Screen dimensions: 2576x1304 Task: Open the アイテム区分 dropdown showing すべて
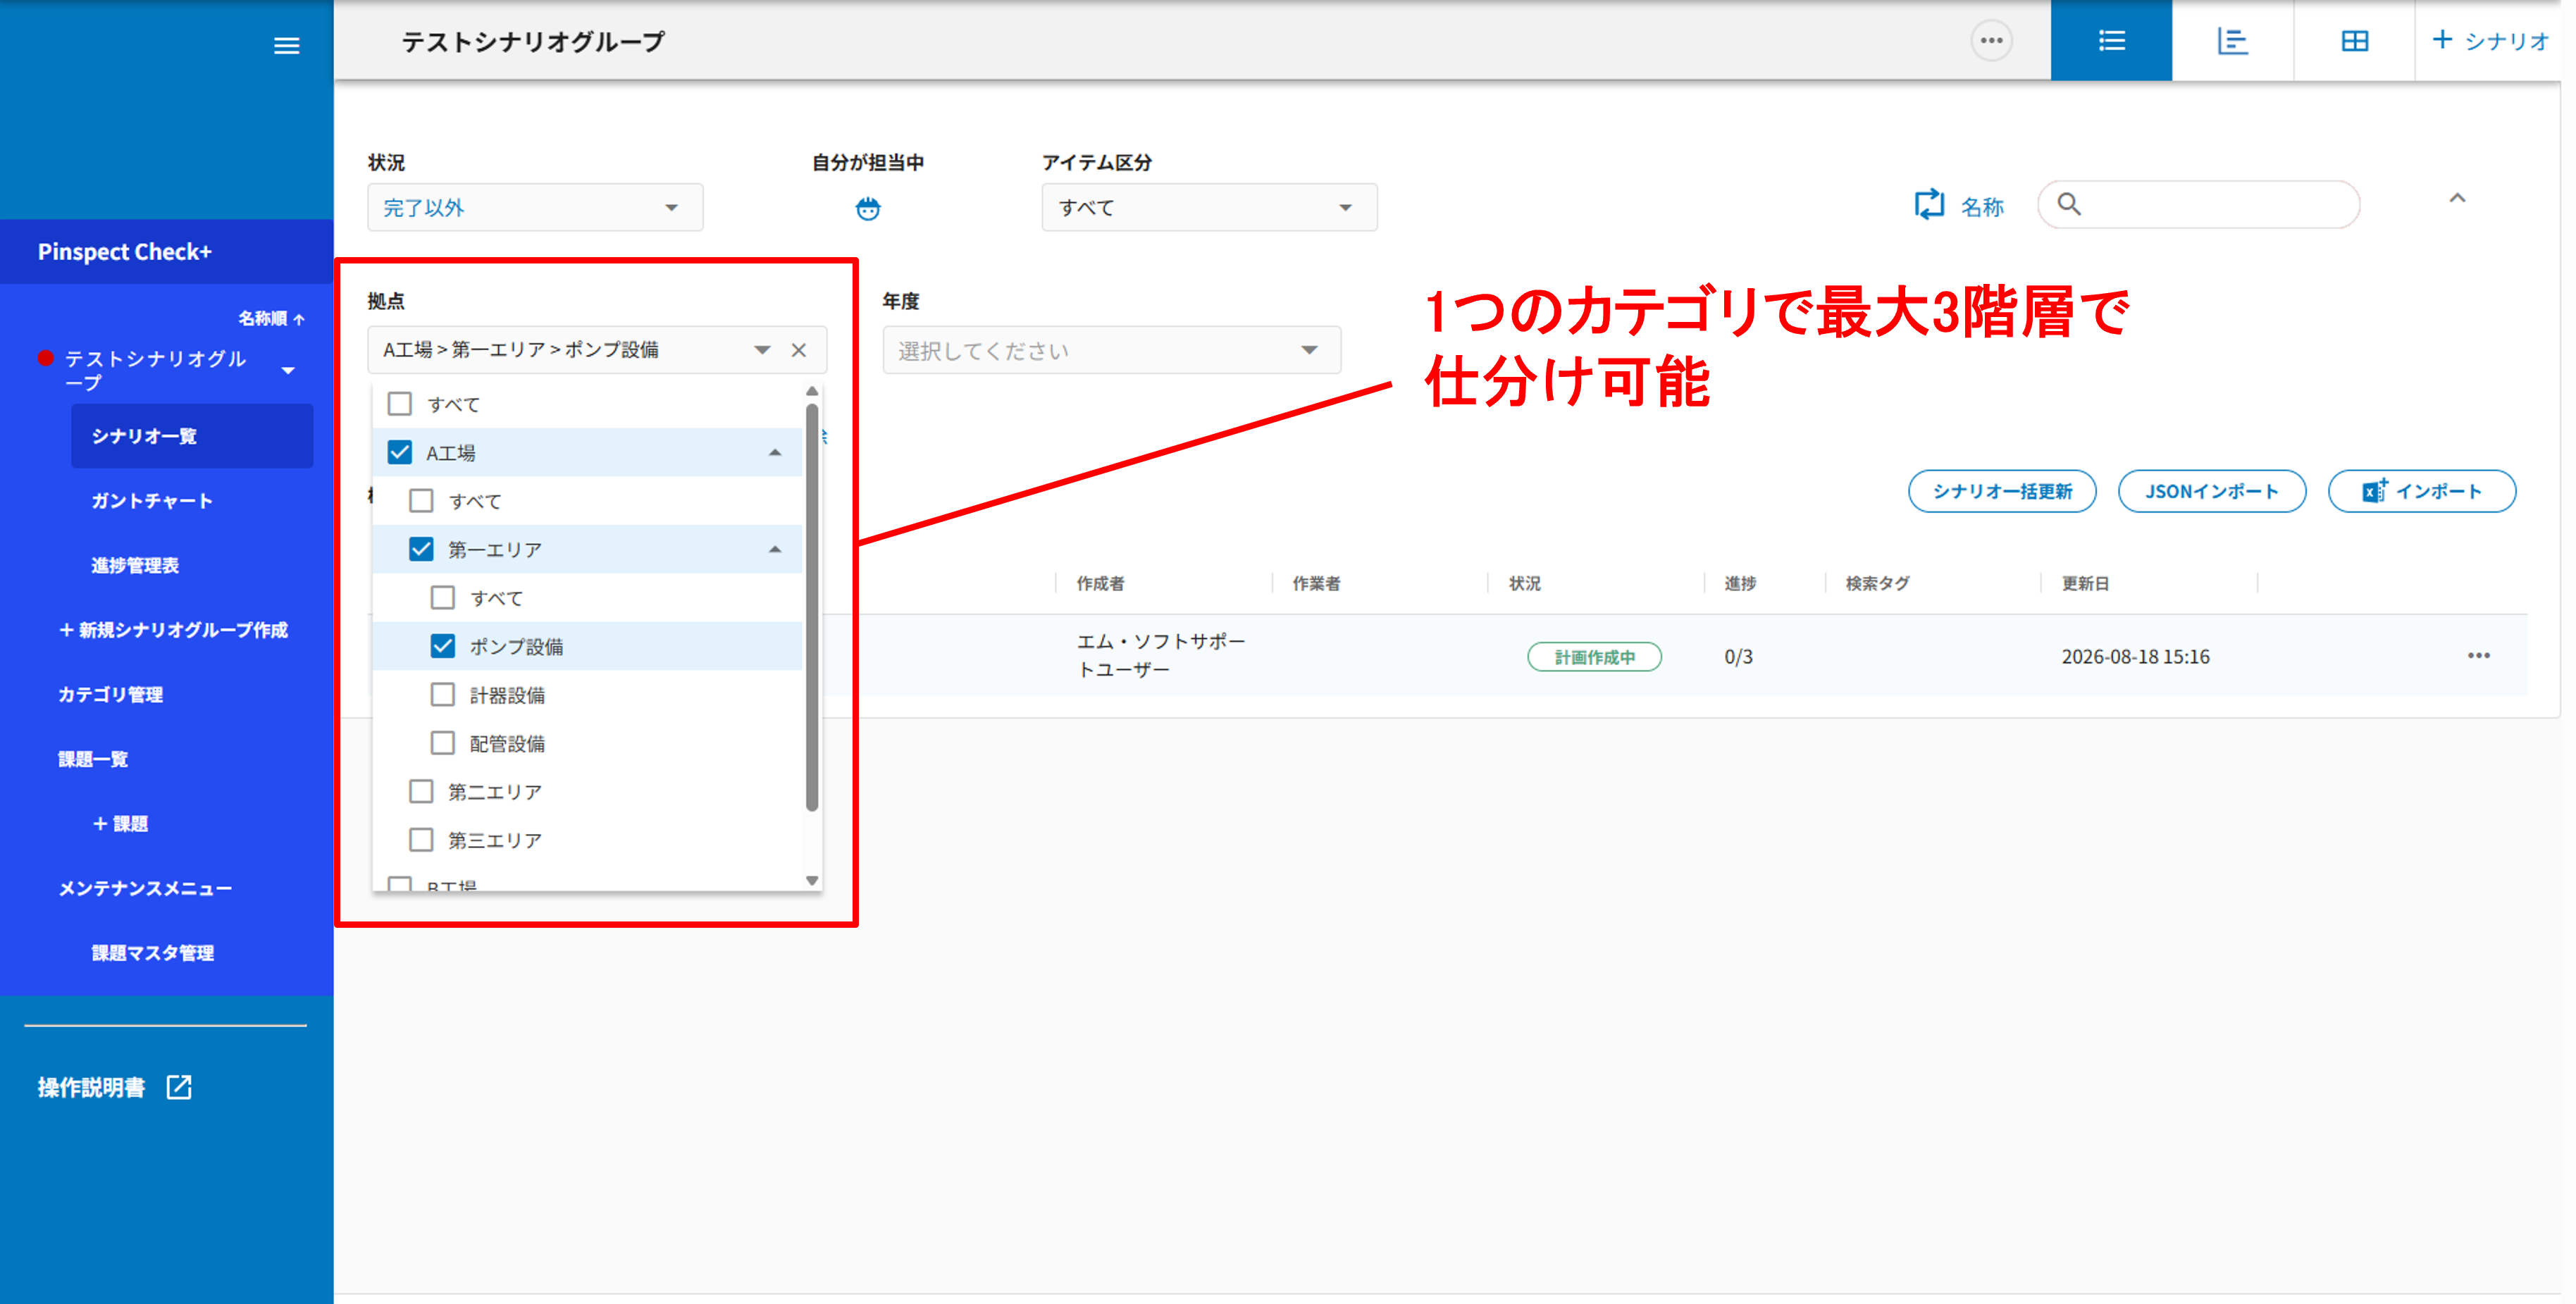click(x=1209, y=207)
